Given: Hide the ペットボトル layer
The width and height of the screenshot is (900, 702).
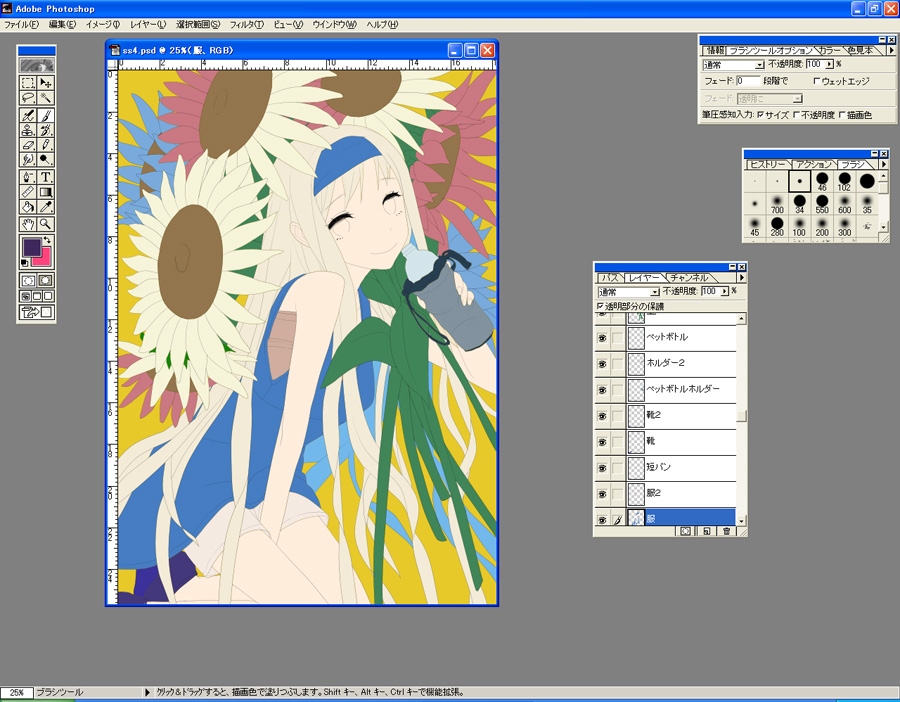Looking at the screenshot, I should click(x=602, y=338).
